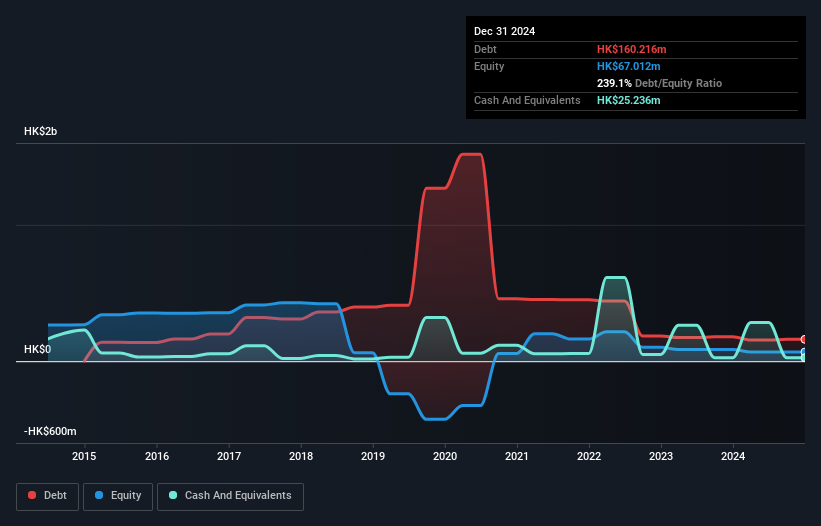Click the 2015 x-axis label
821x526 pixels.
click(84, 456)
